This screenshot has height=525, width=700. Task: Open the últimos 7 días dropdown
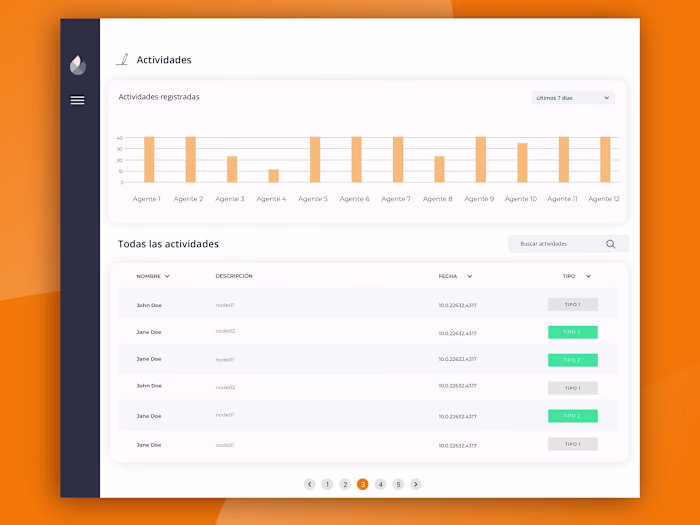click(x=573, y=98)
